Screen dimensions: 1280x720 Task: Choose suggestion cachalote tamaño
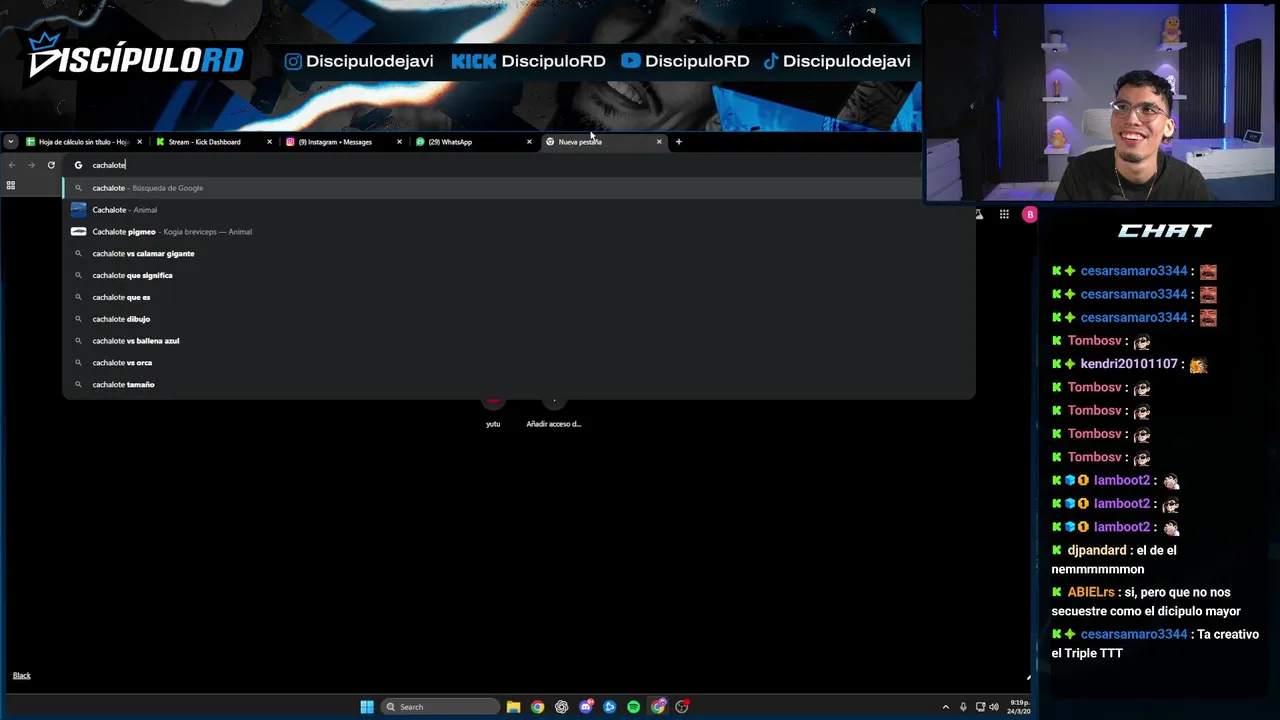pyautogui.click(x=519, y=385)
